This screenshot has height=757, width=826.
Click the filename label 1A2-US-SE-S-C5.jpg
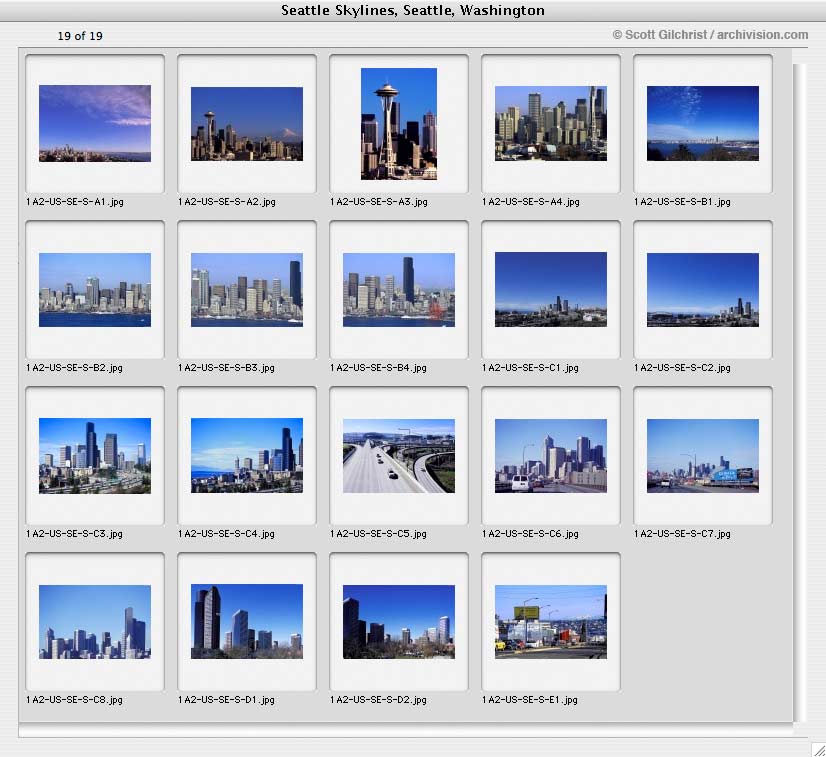pyautogui.click(x=378, y=534)
